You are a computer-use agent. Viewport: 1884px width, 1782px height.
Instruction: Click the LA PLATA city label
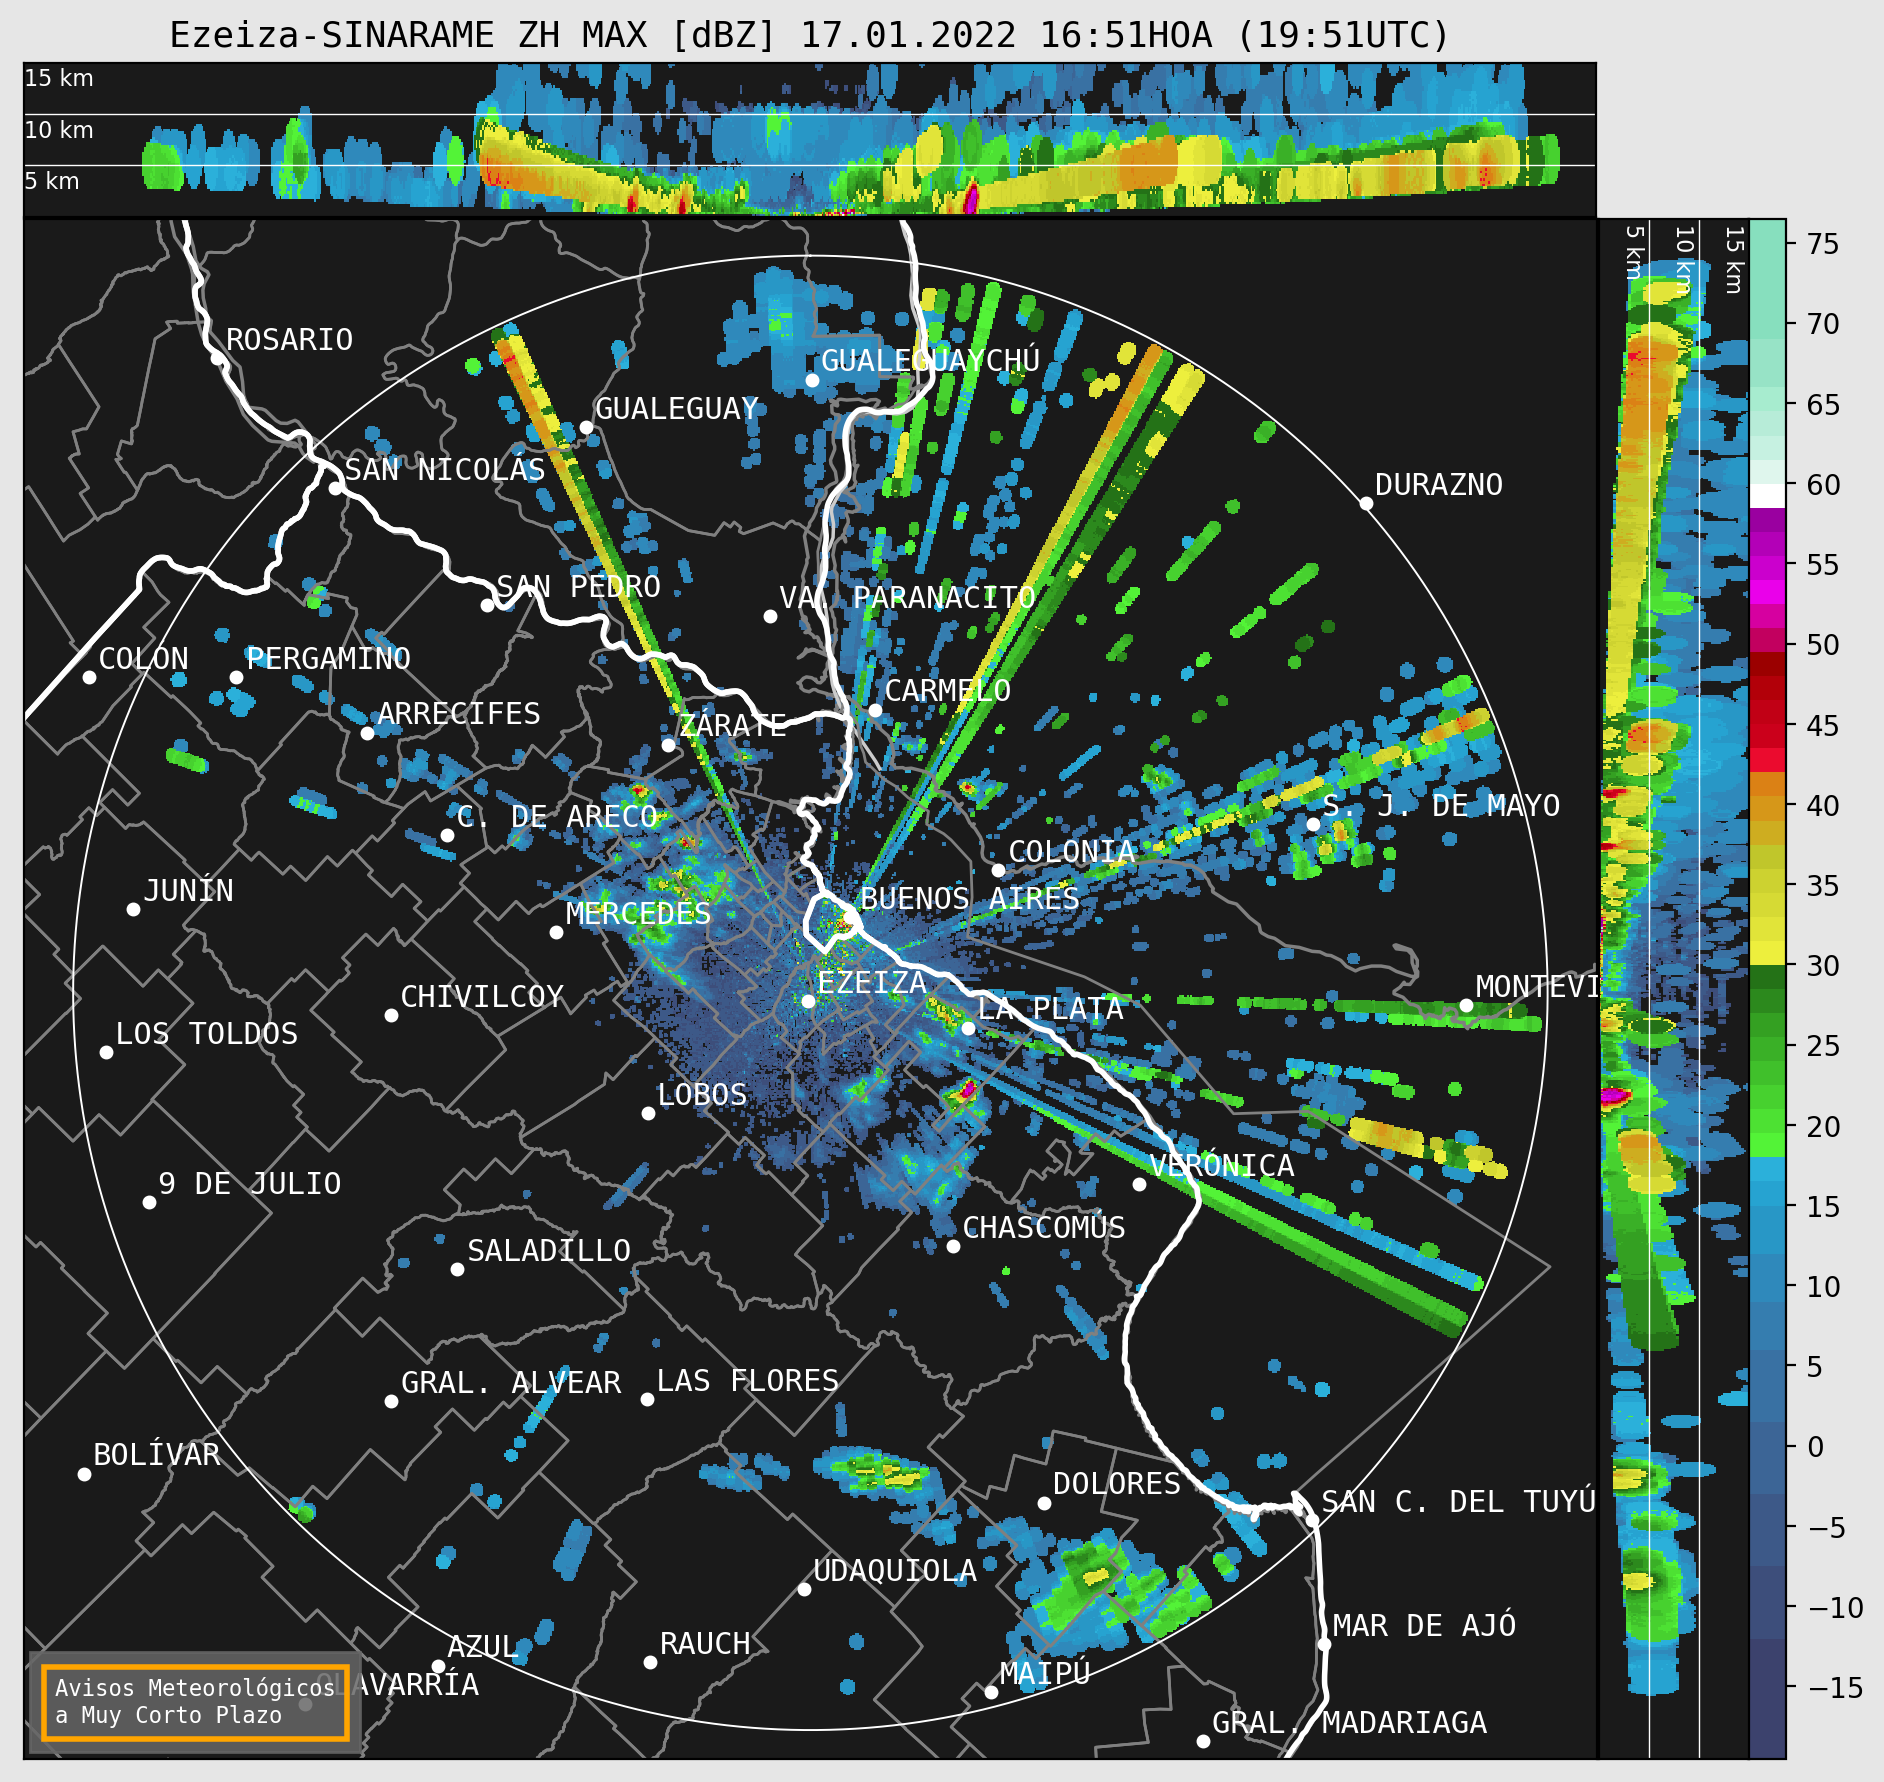pyautogui.click(x=1050, y=1009)
